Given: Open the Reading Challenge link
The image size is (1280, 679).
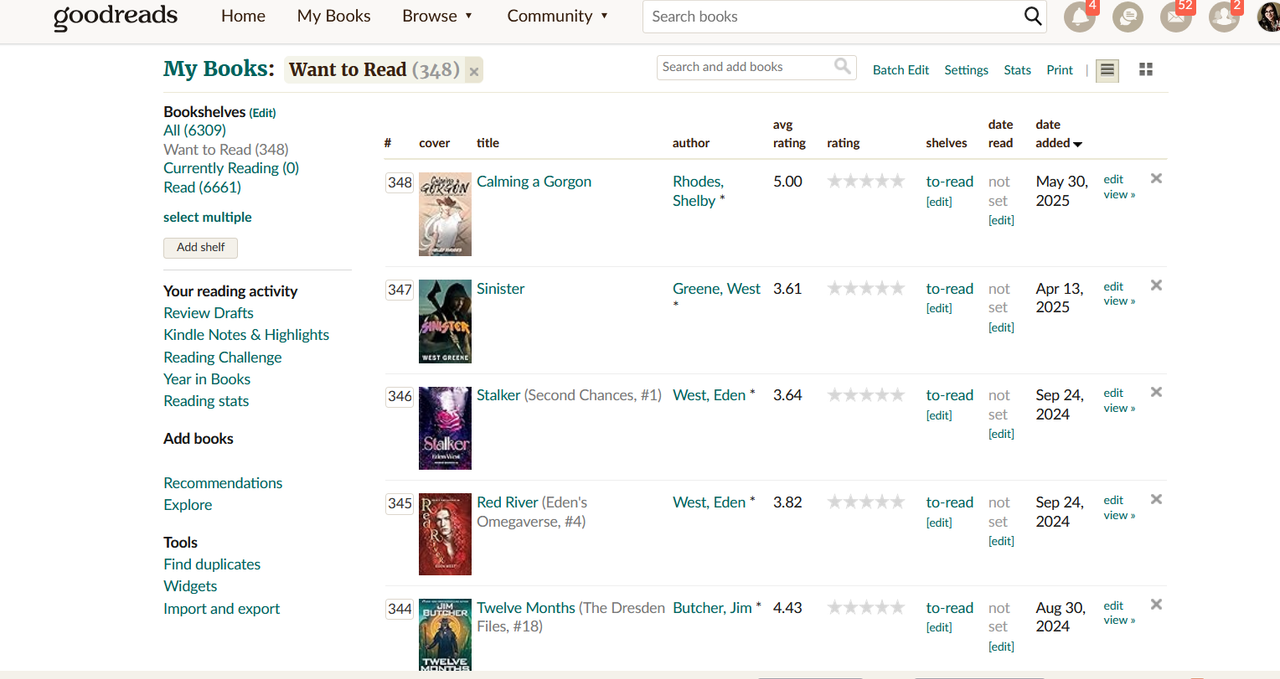Looking at the screenshot, I should (x=223, y=357).
